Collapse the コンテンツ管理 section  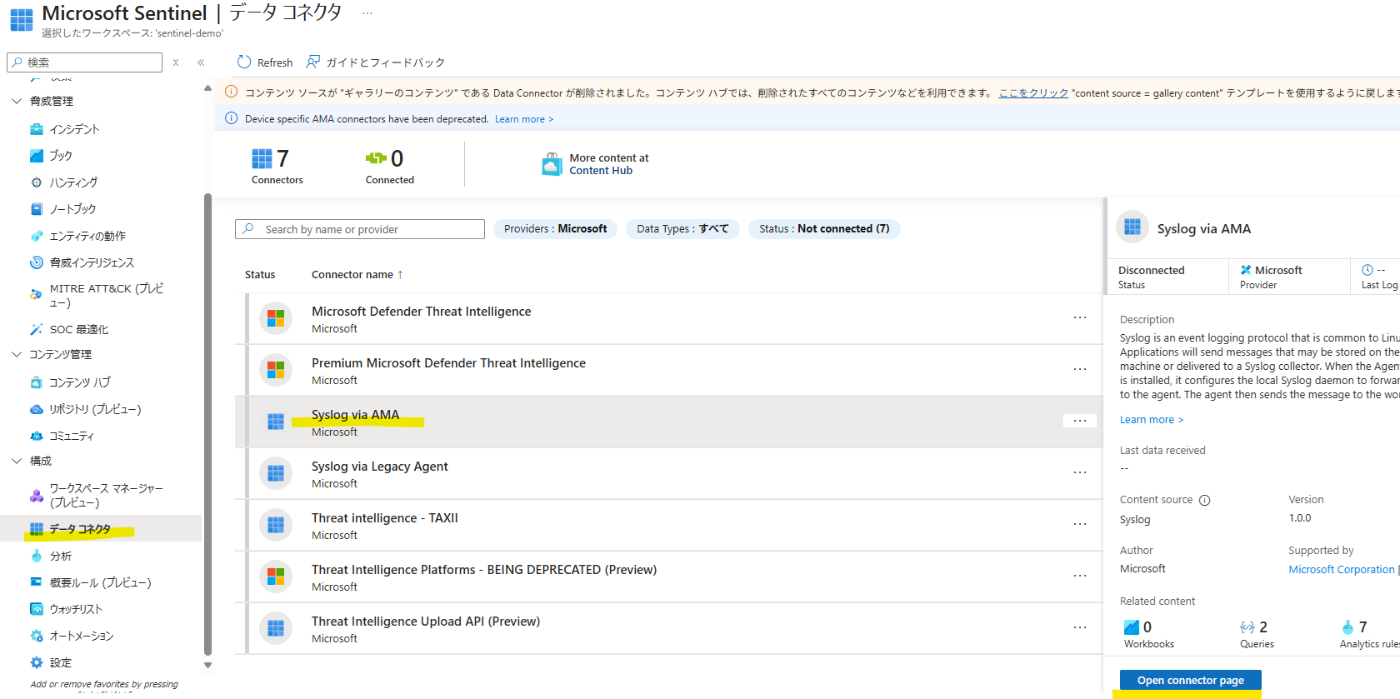coord(16,354)
